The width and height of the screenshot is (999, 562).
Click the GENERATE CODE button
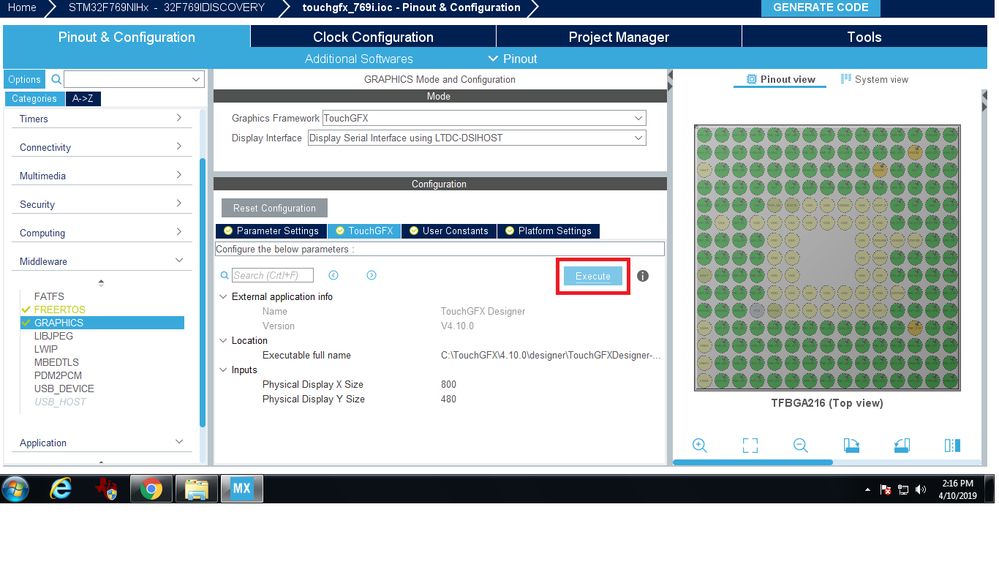[x=821, y=8]
